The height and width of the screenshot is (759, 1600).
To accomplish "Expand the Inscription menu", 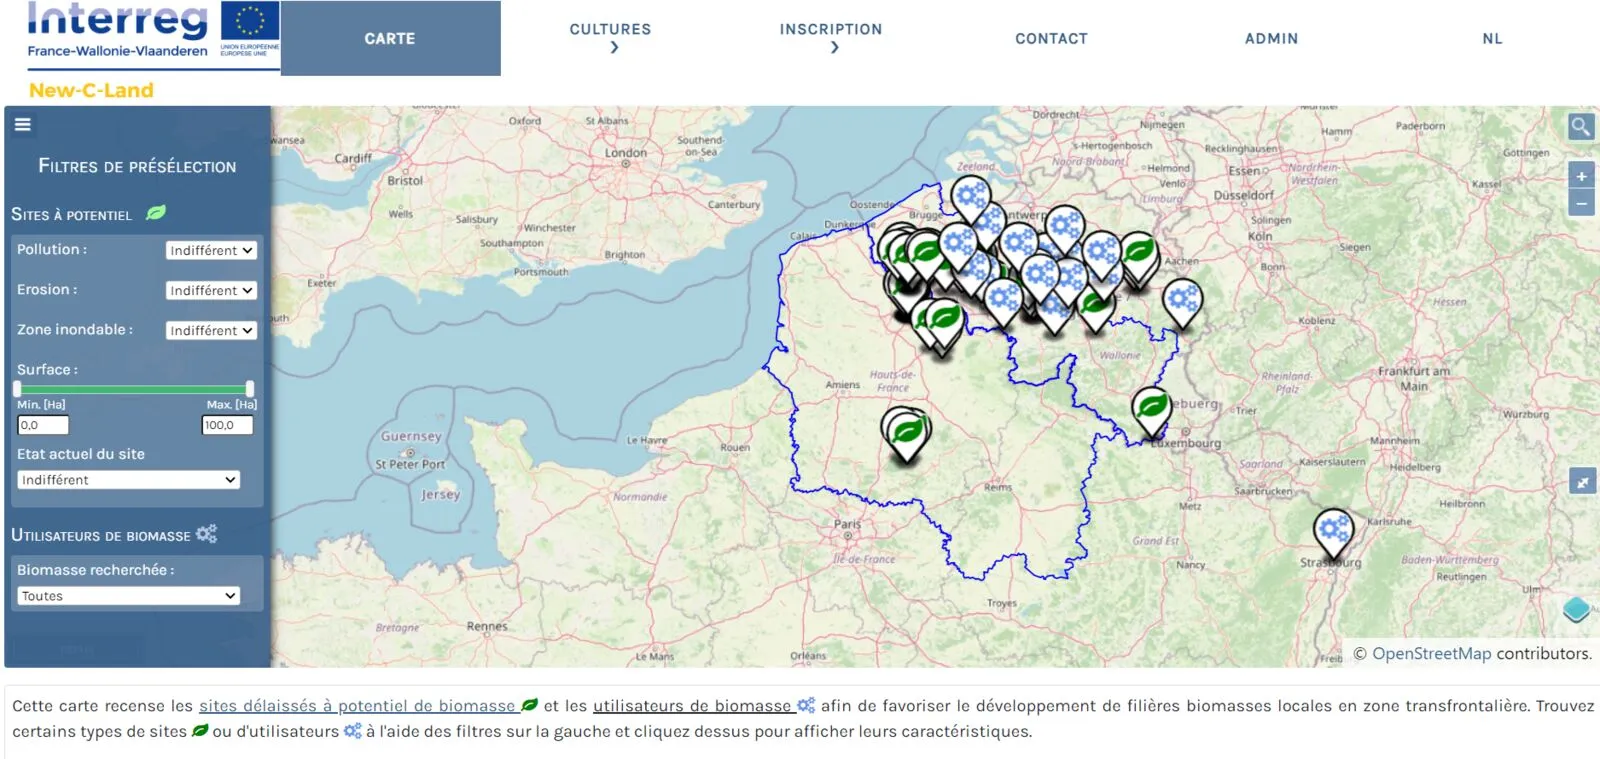I will point(831,38).
